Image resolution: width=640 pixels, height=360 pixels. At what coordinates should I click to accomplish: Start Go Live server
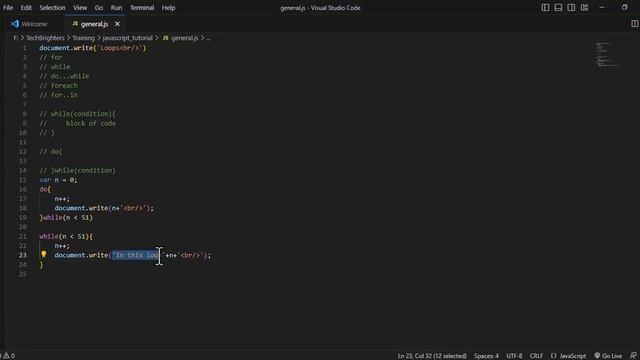tap(608, 356)
